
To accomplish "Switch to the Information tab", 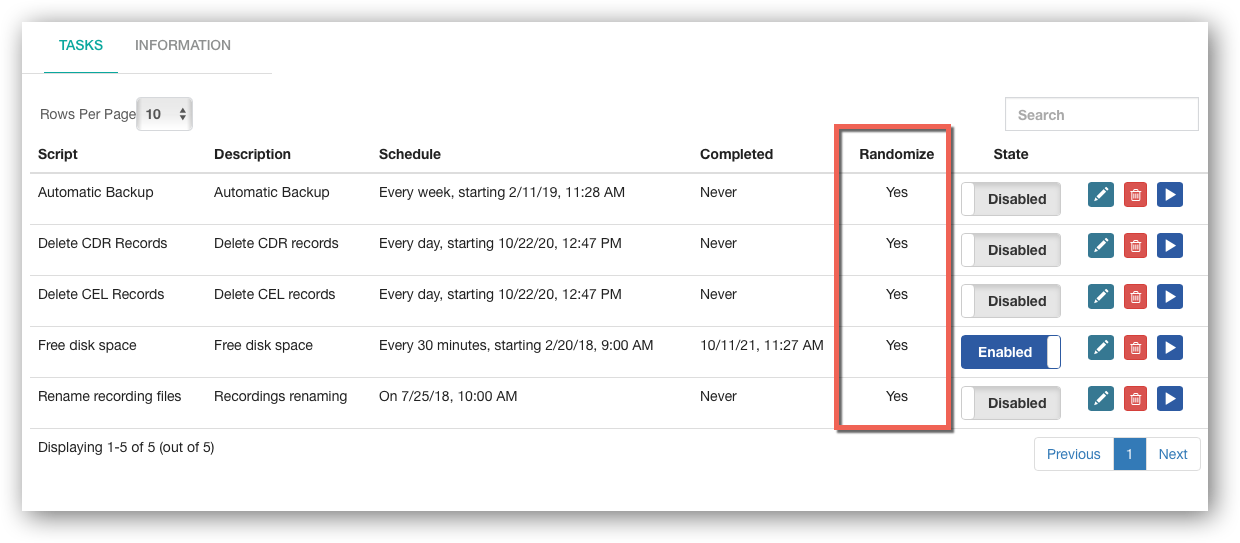I will 183,45.
